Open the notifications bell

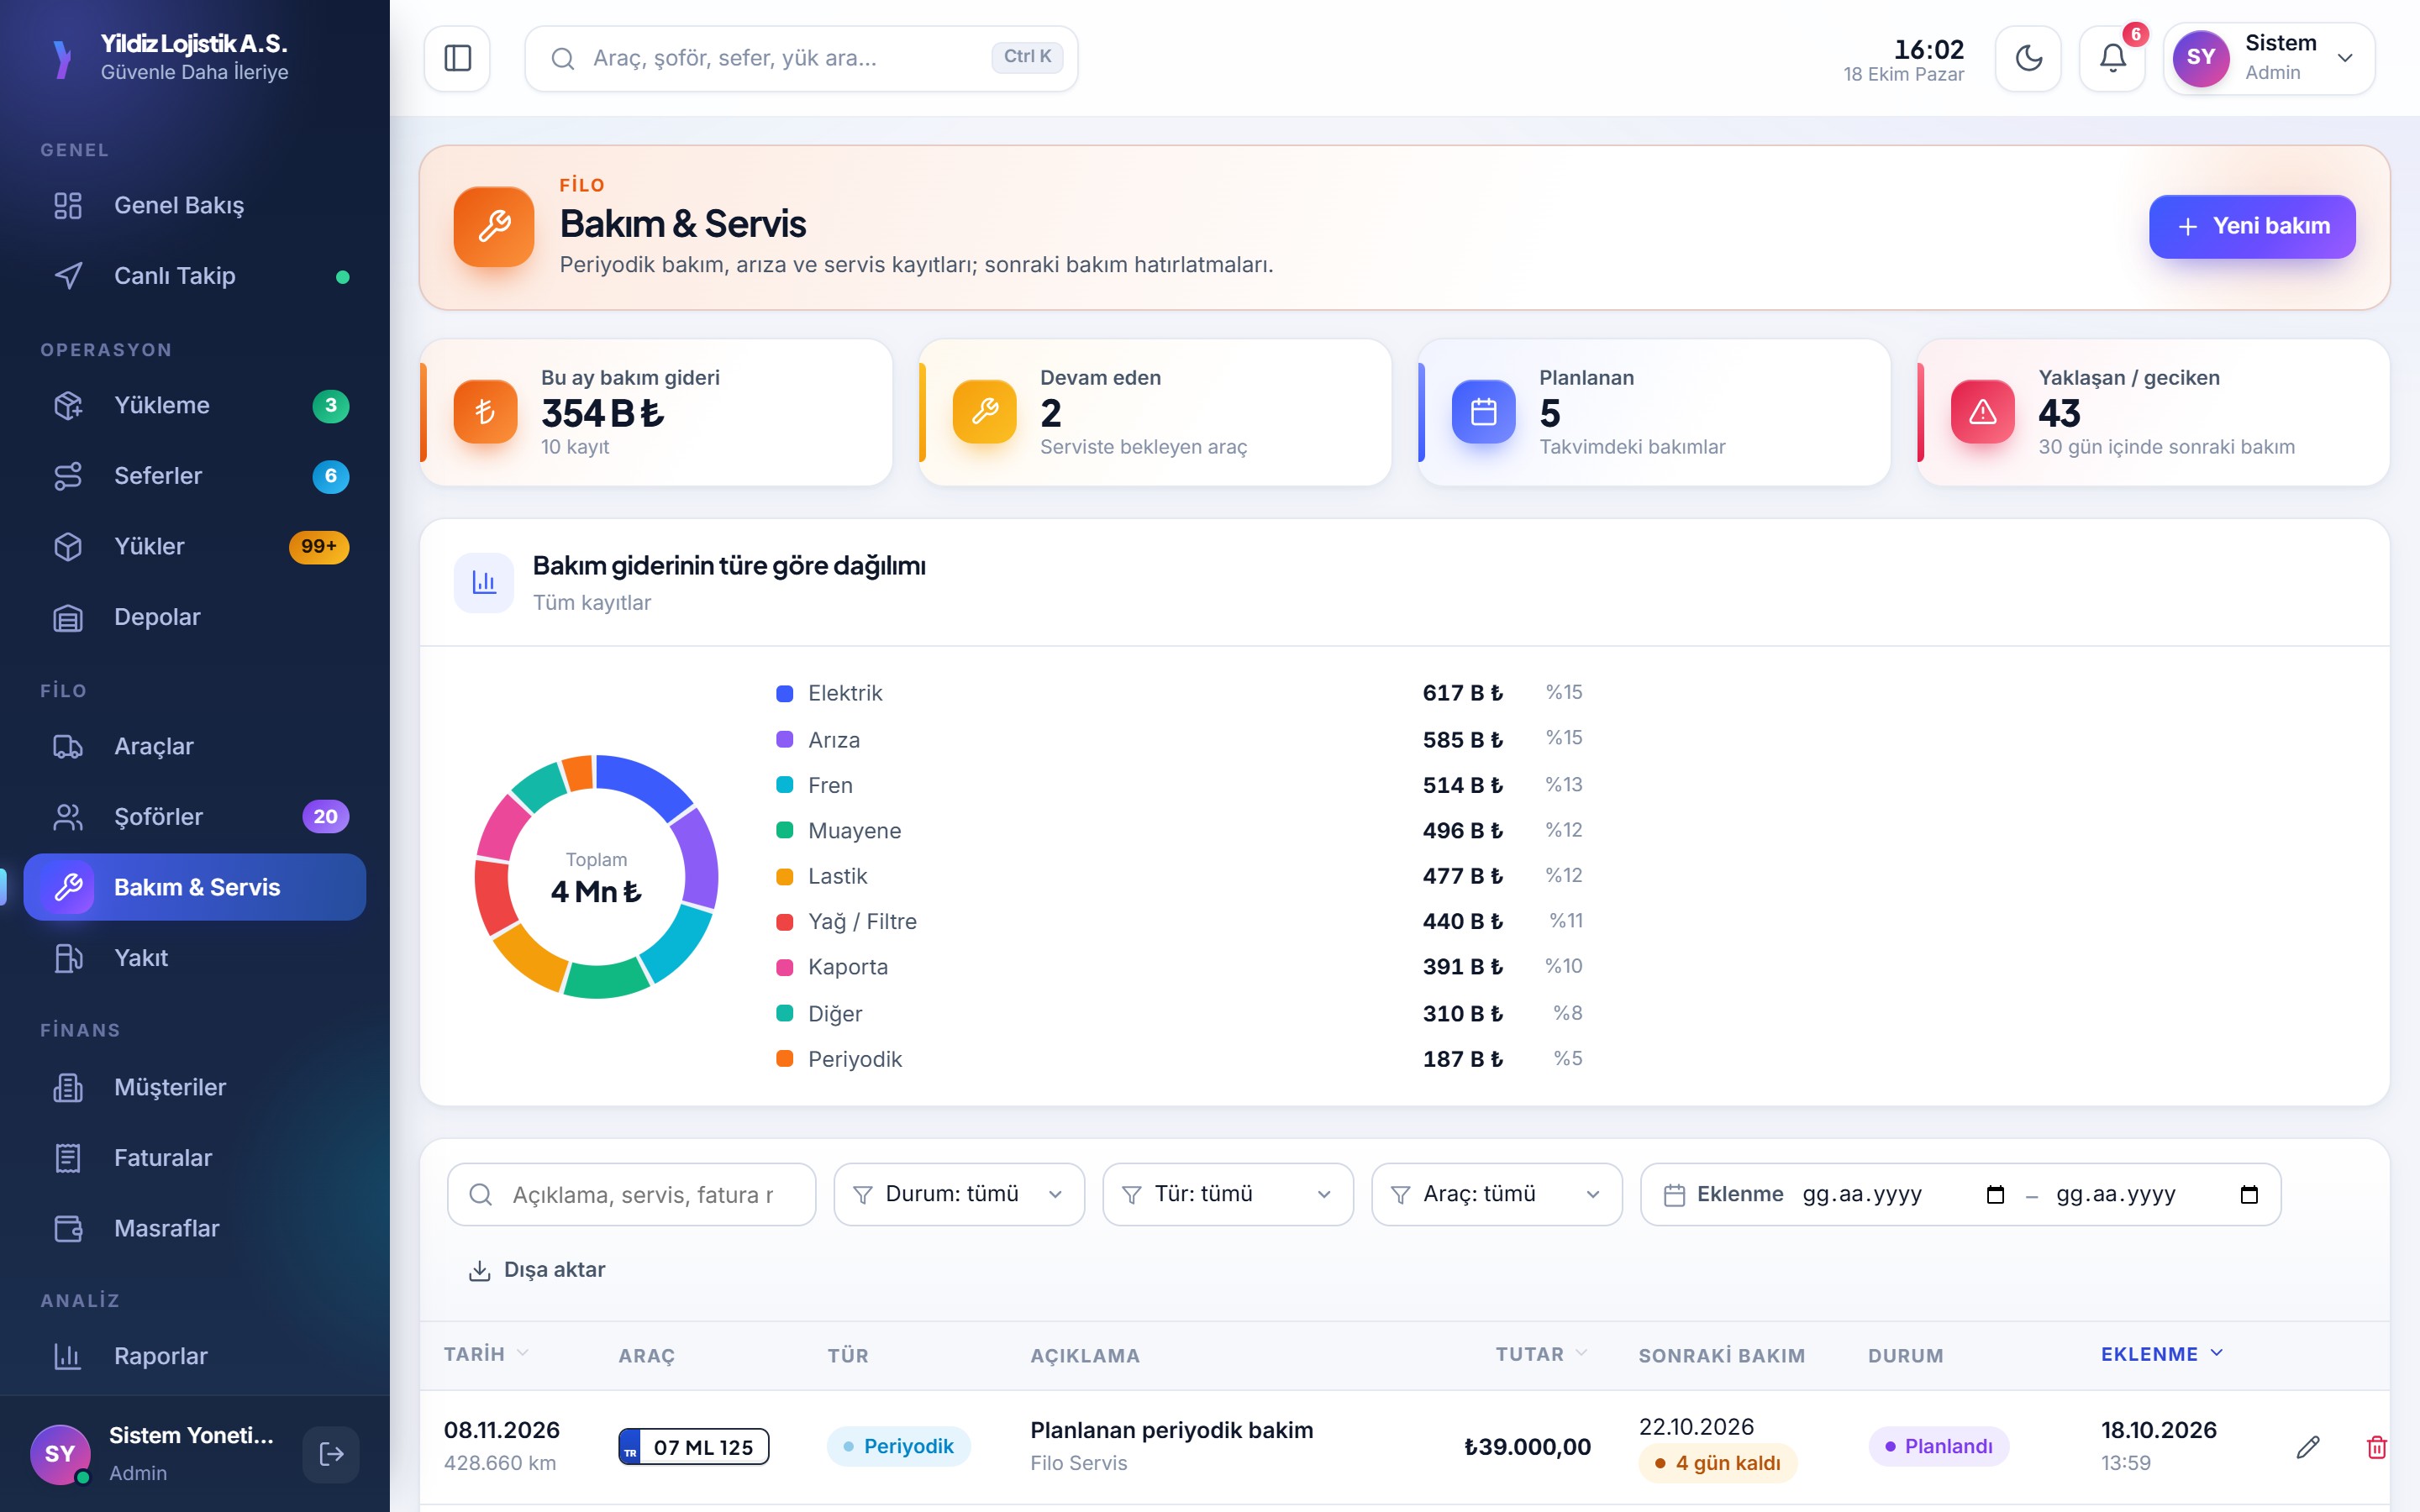coord(2112,58)
